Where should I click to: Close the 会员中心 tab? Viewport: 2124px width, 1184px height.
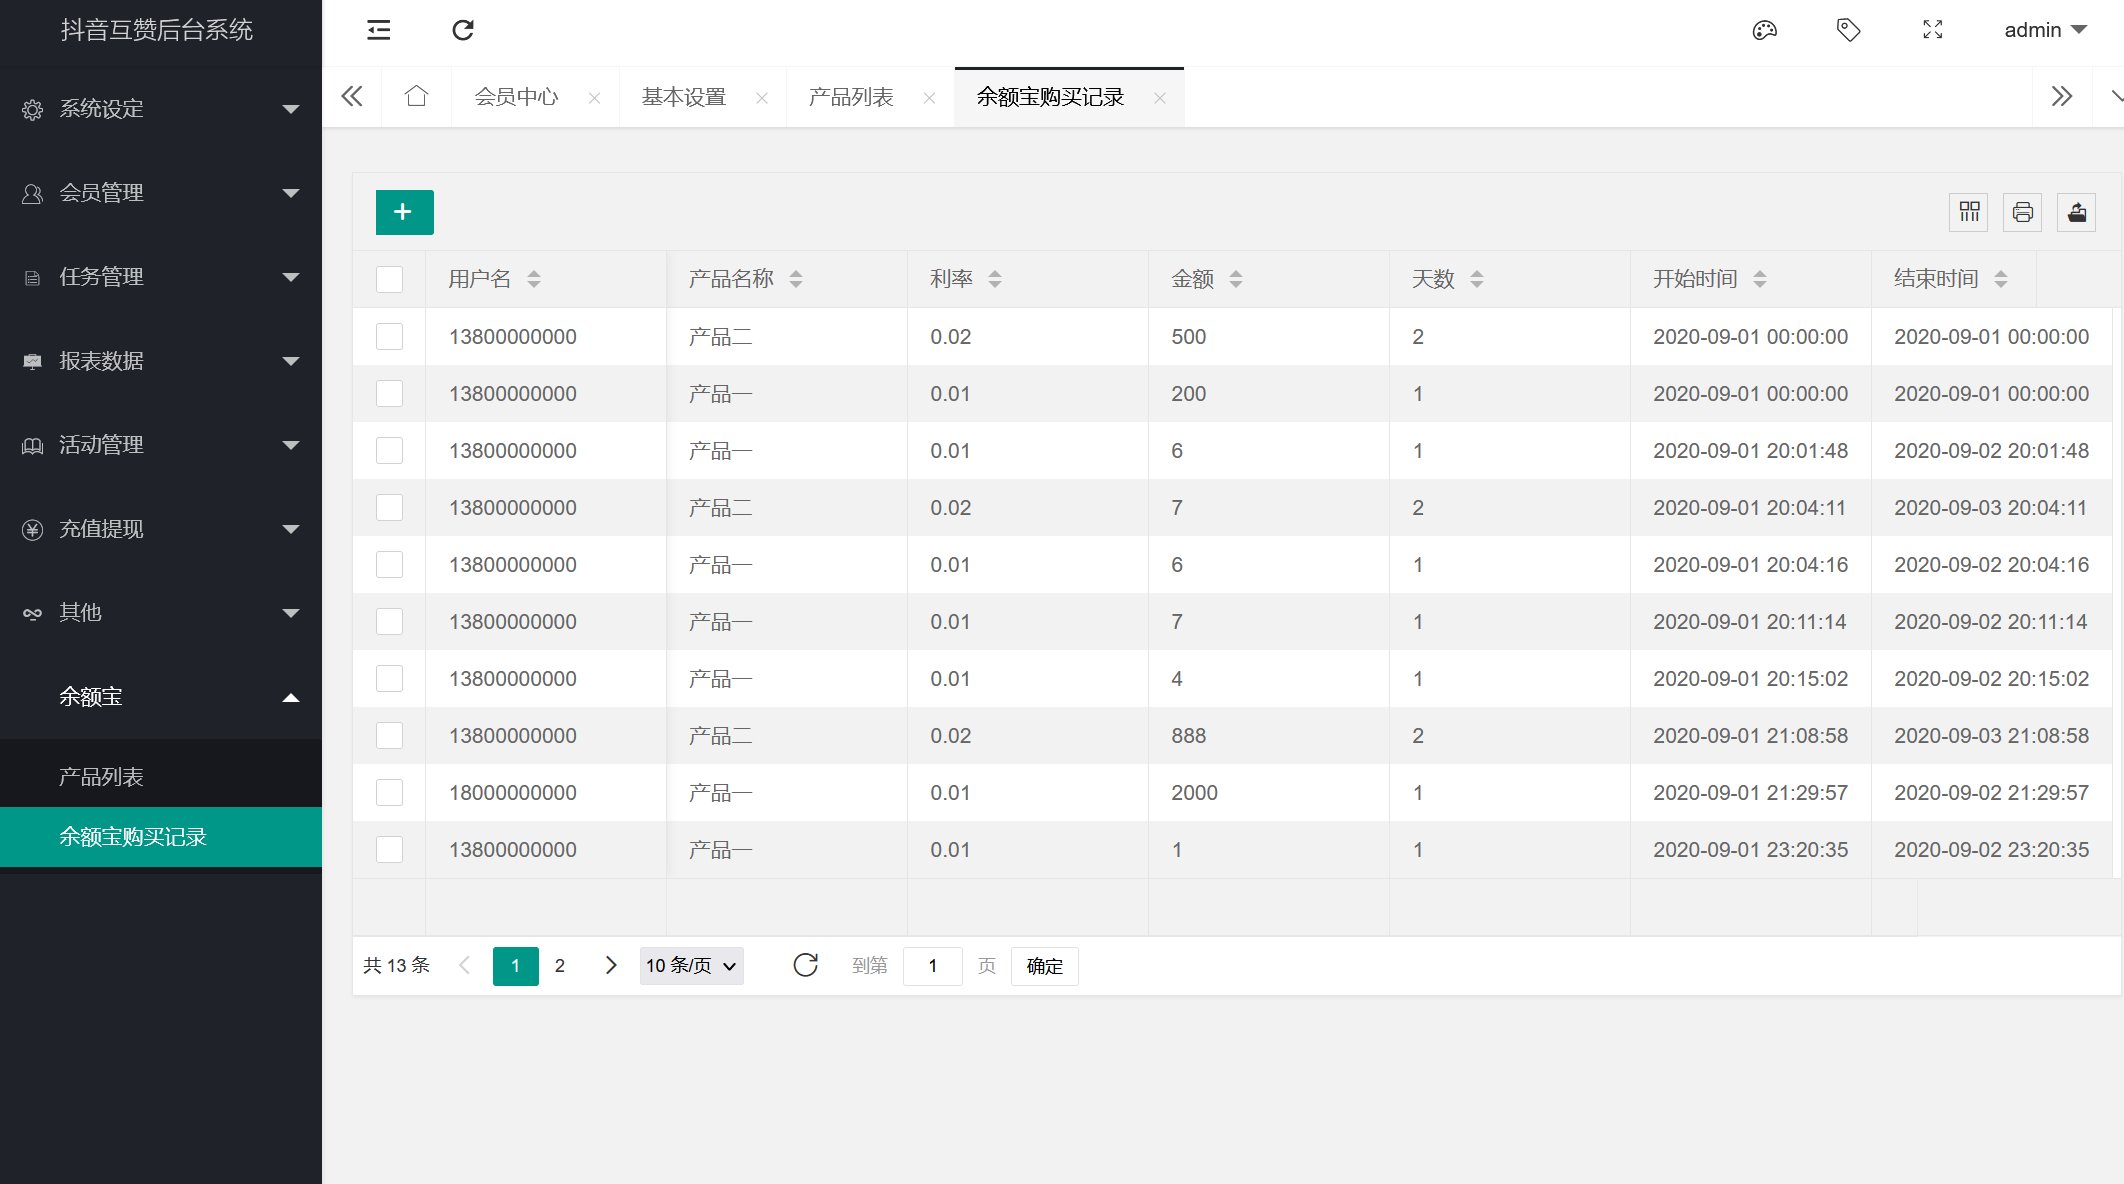tap(595, 98)
